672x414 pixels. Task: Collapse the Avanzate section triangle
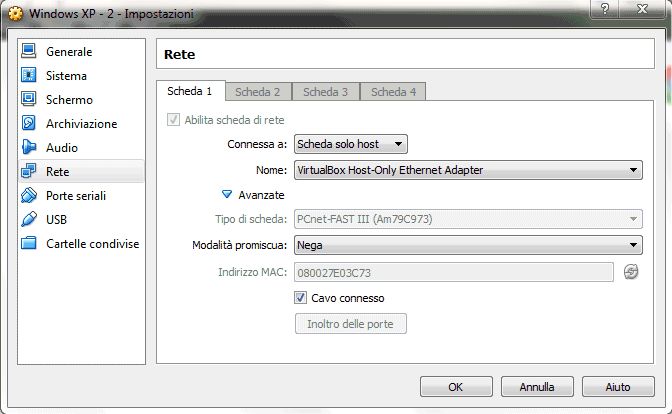[x=227, y=194]
